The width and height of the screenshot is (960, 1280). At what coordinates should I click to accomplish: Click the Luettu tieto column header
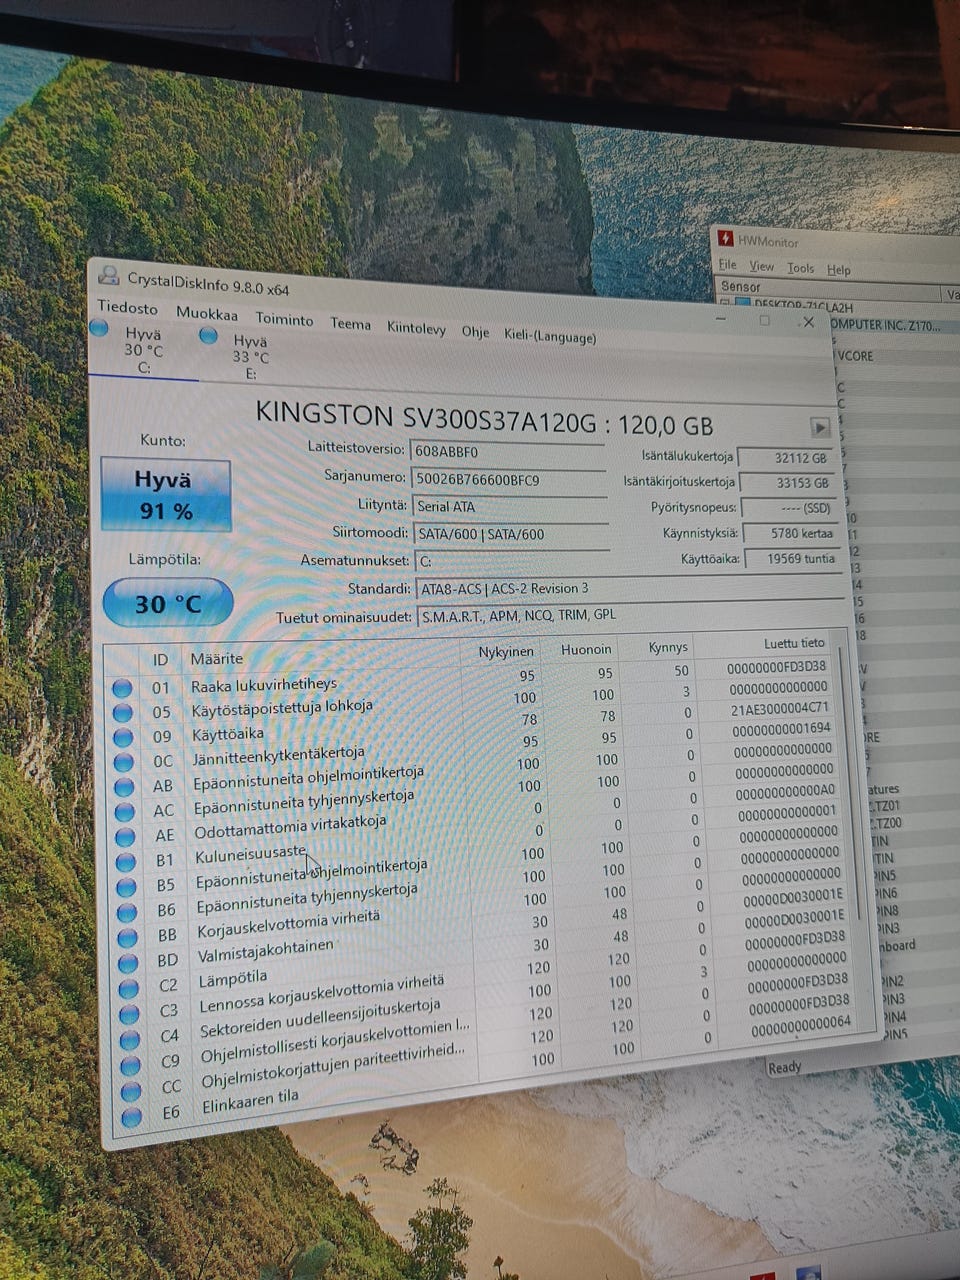pyautogui.click(x=794, y=643)
